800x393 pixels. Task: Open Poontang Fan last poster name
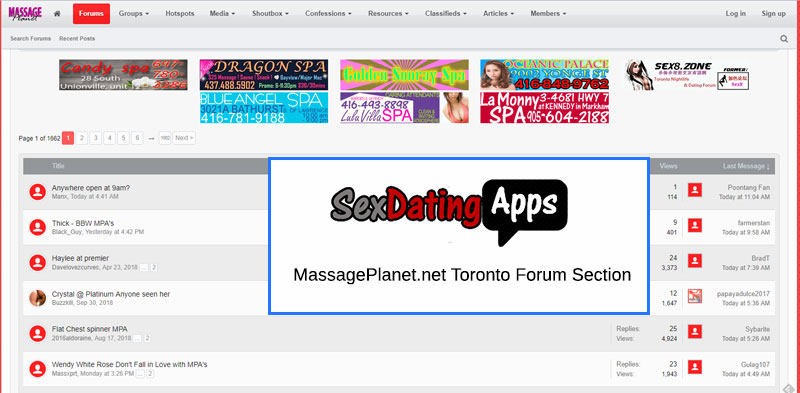(x=748, y=188)
